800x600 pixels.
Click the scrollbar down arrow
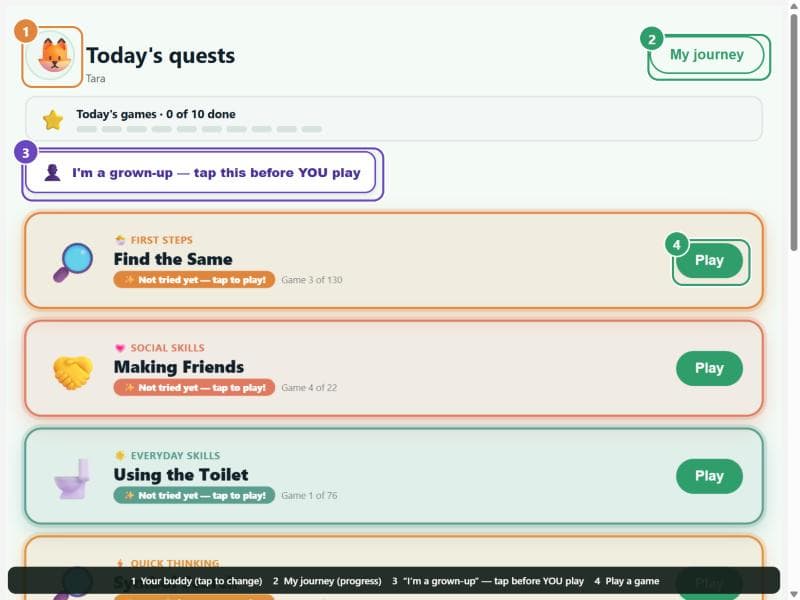pyautogui.click(x=794, y=594)
